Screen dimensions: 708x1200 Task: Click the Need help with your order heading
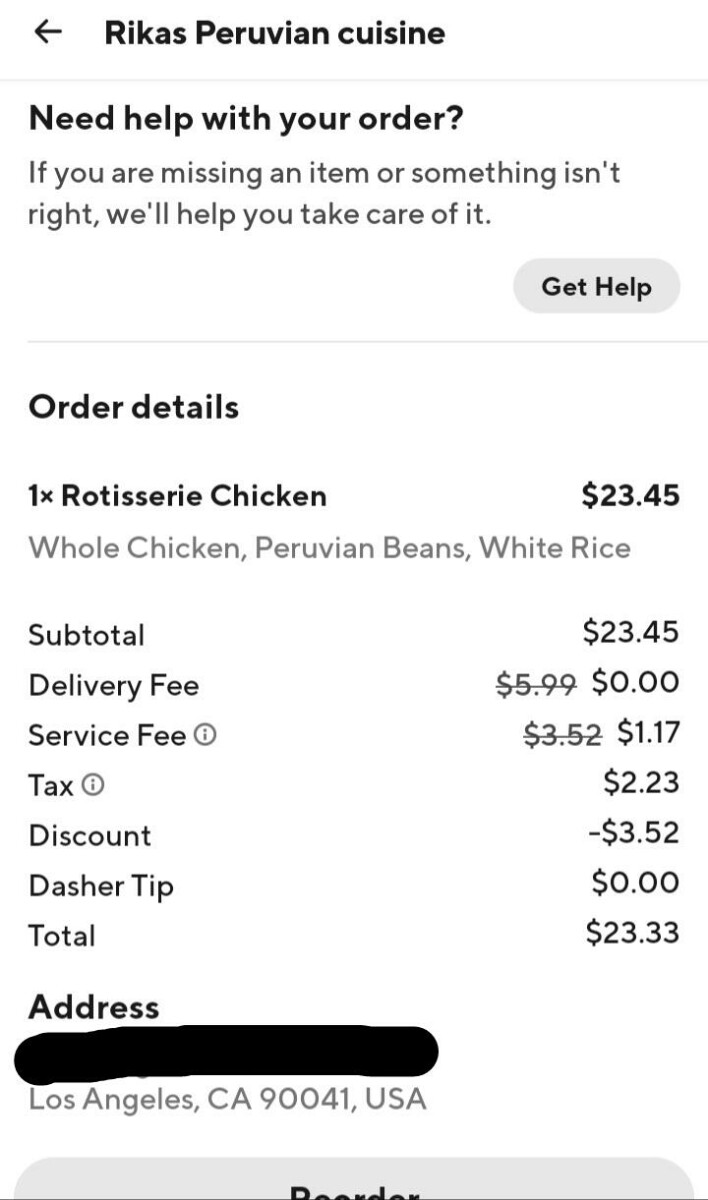click(x=246, y=119)
